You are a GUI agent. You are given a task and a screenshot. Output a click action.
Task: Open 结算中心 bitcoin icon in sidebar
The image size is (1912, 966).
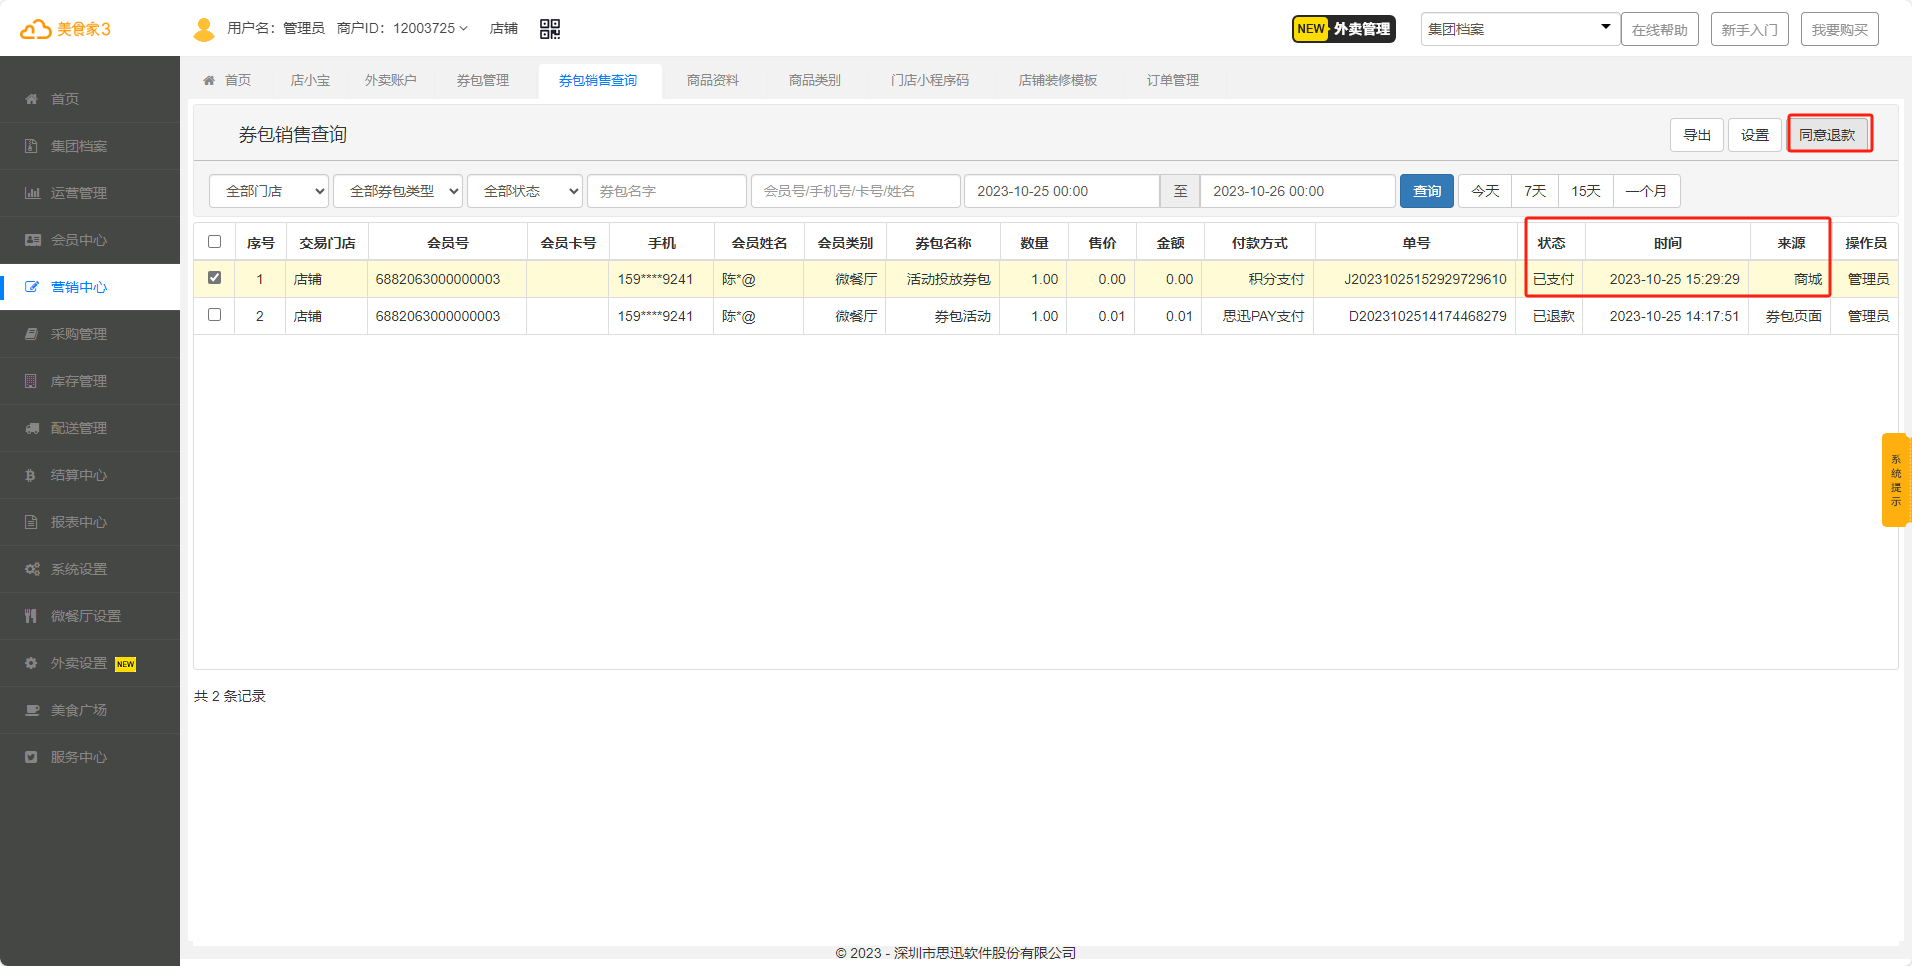pyautogui.click(x=32, y=475)
